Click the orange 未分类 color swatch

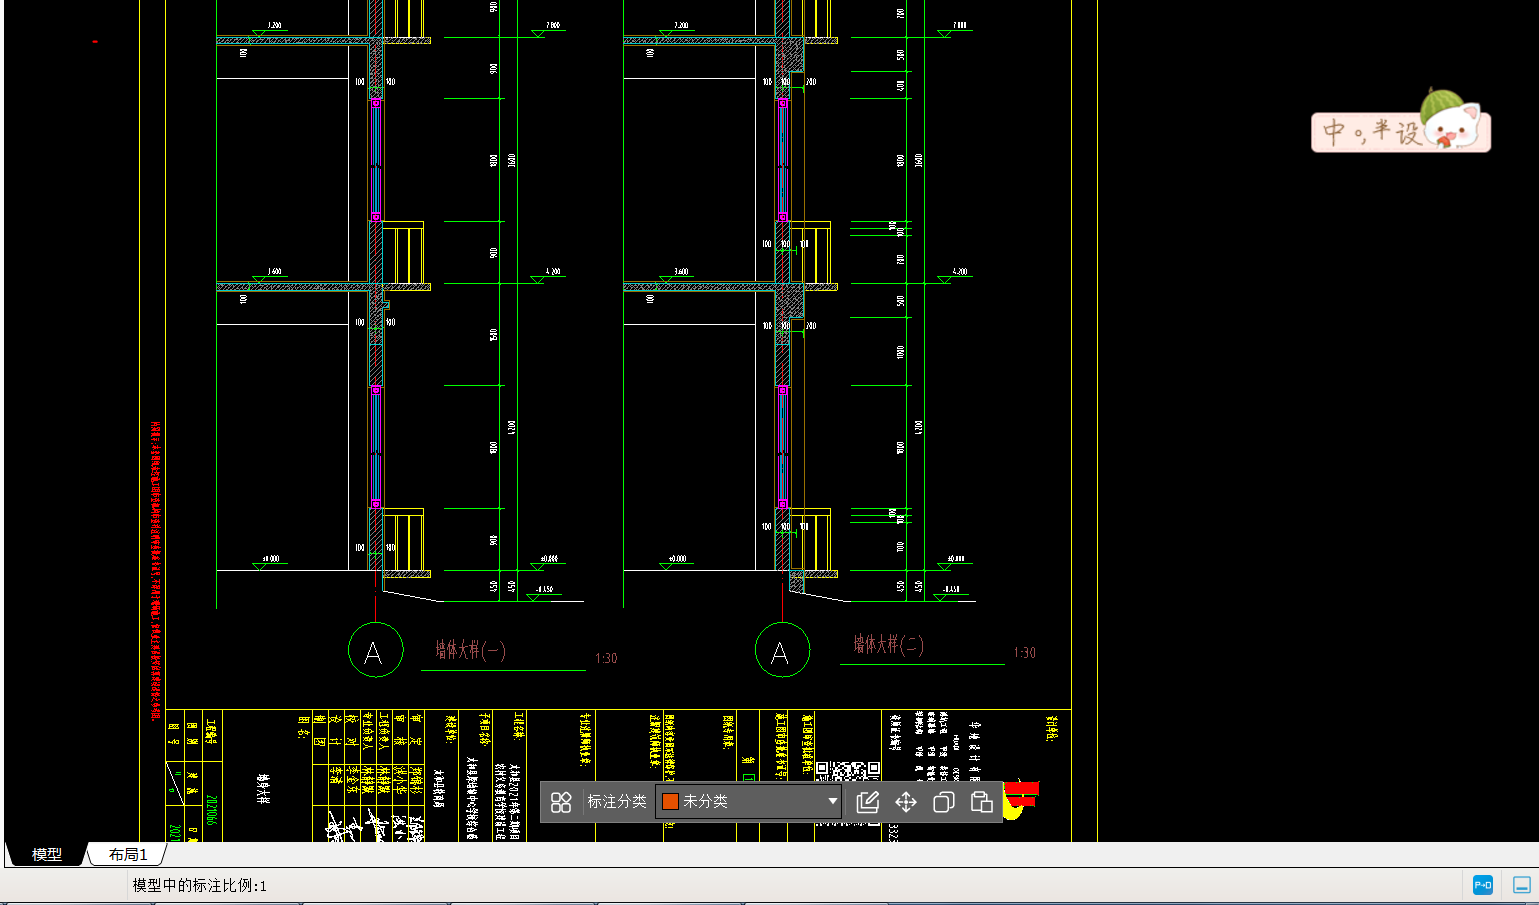671,802
